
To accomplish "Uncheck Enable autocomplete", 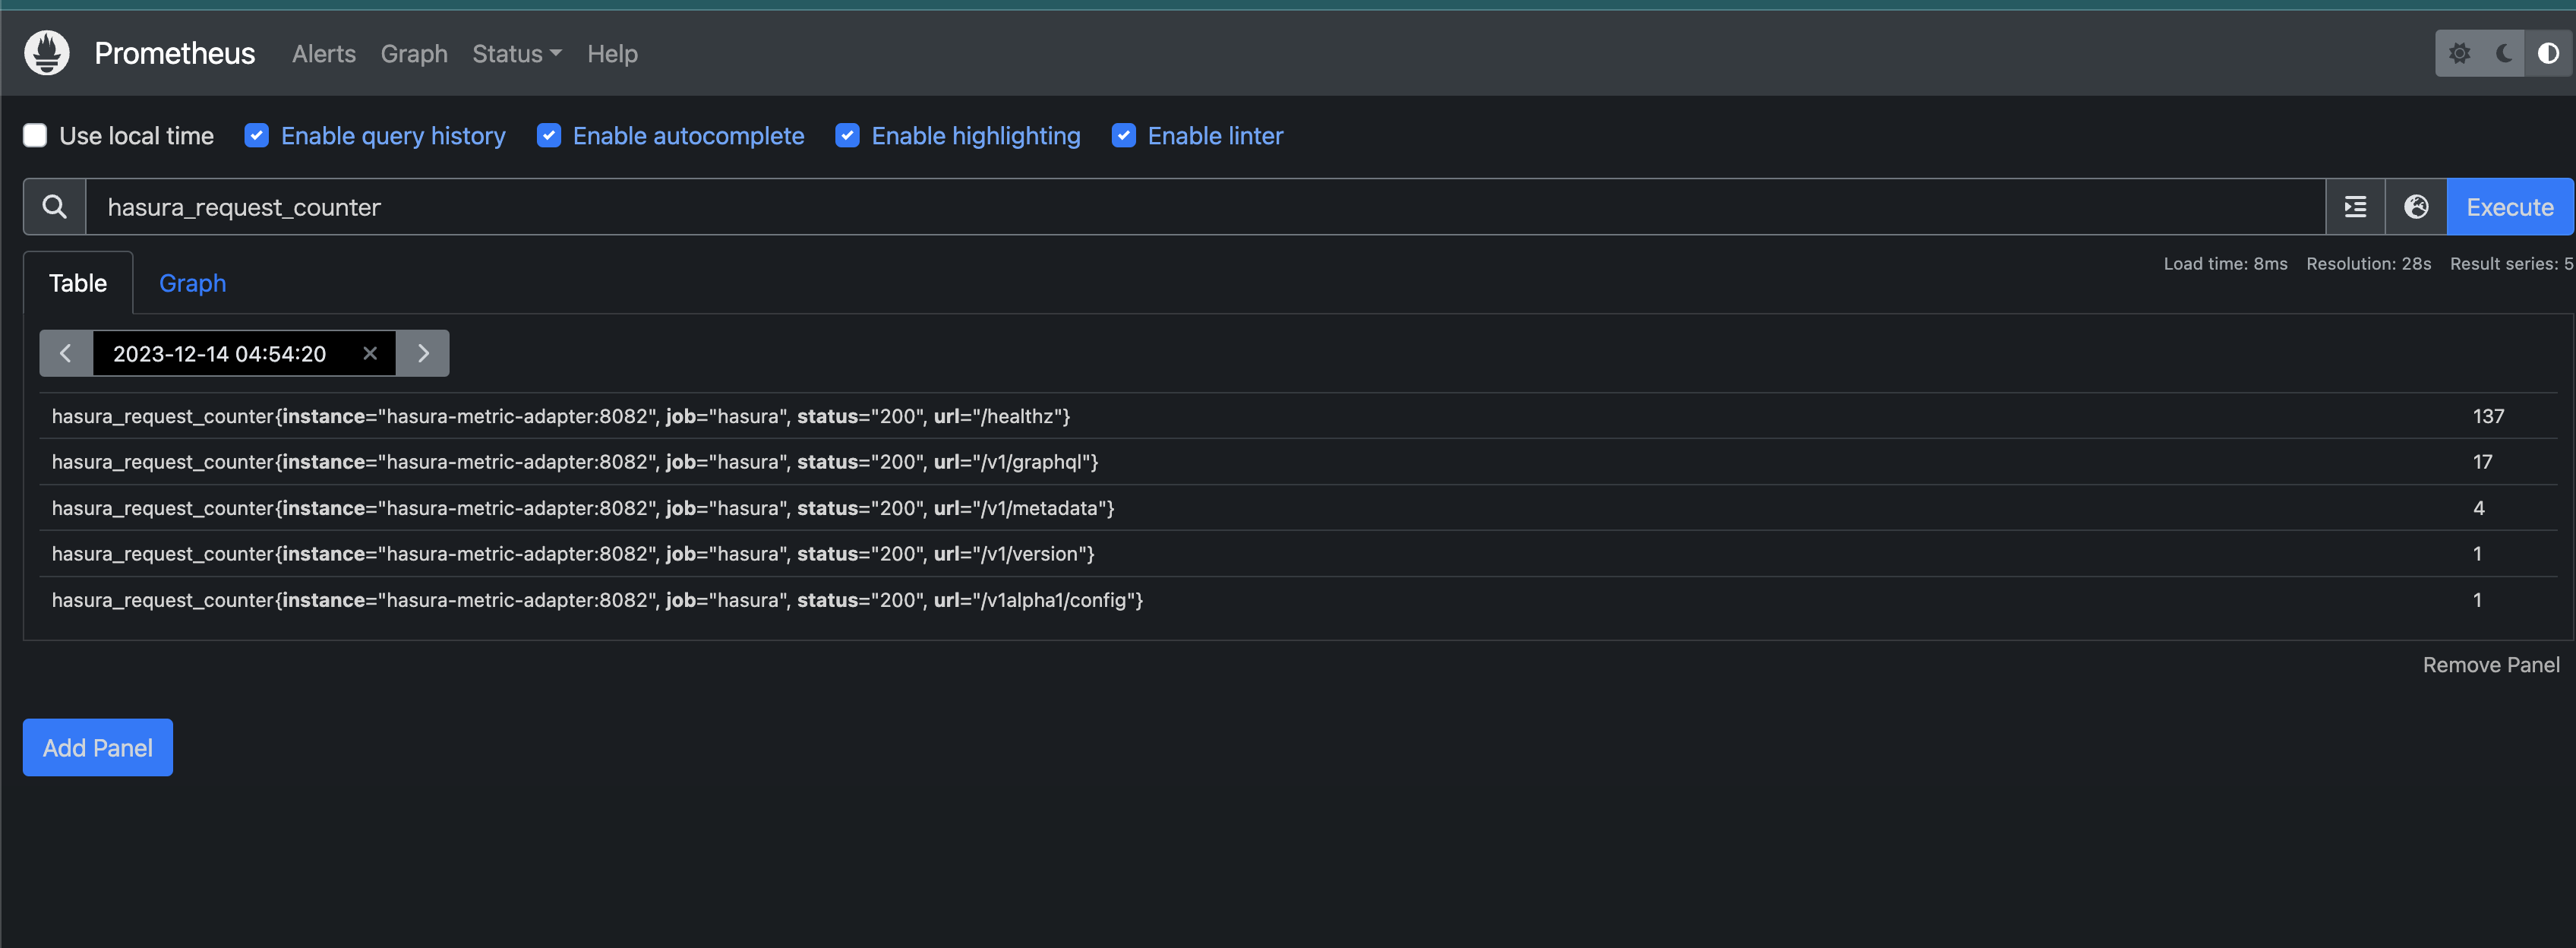I will click(x=549, y=136).
